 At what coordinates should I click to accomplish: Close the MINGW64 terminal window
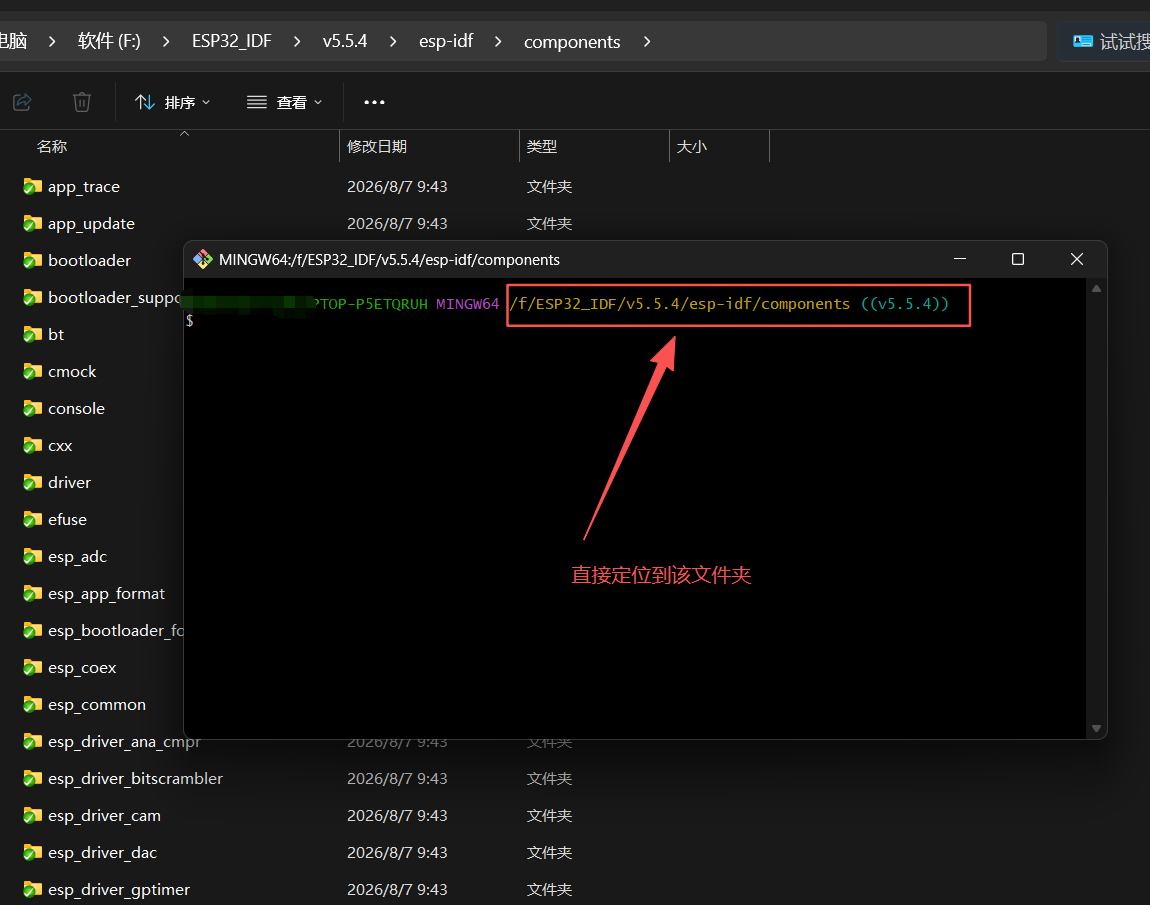[x=1077, y=259]
